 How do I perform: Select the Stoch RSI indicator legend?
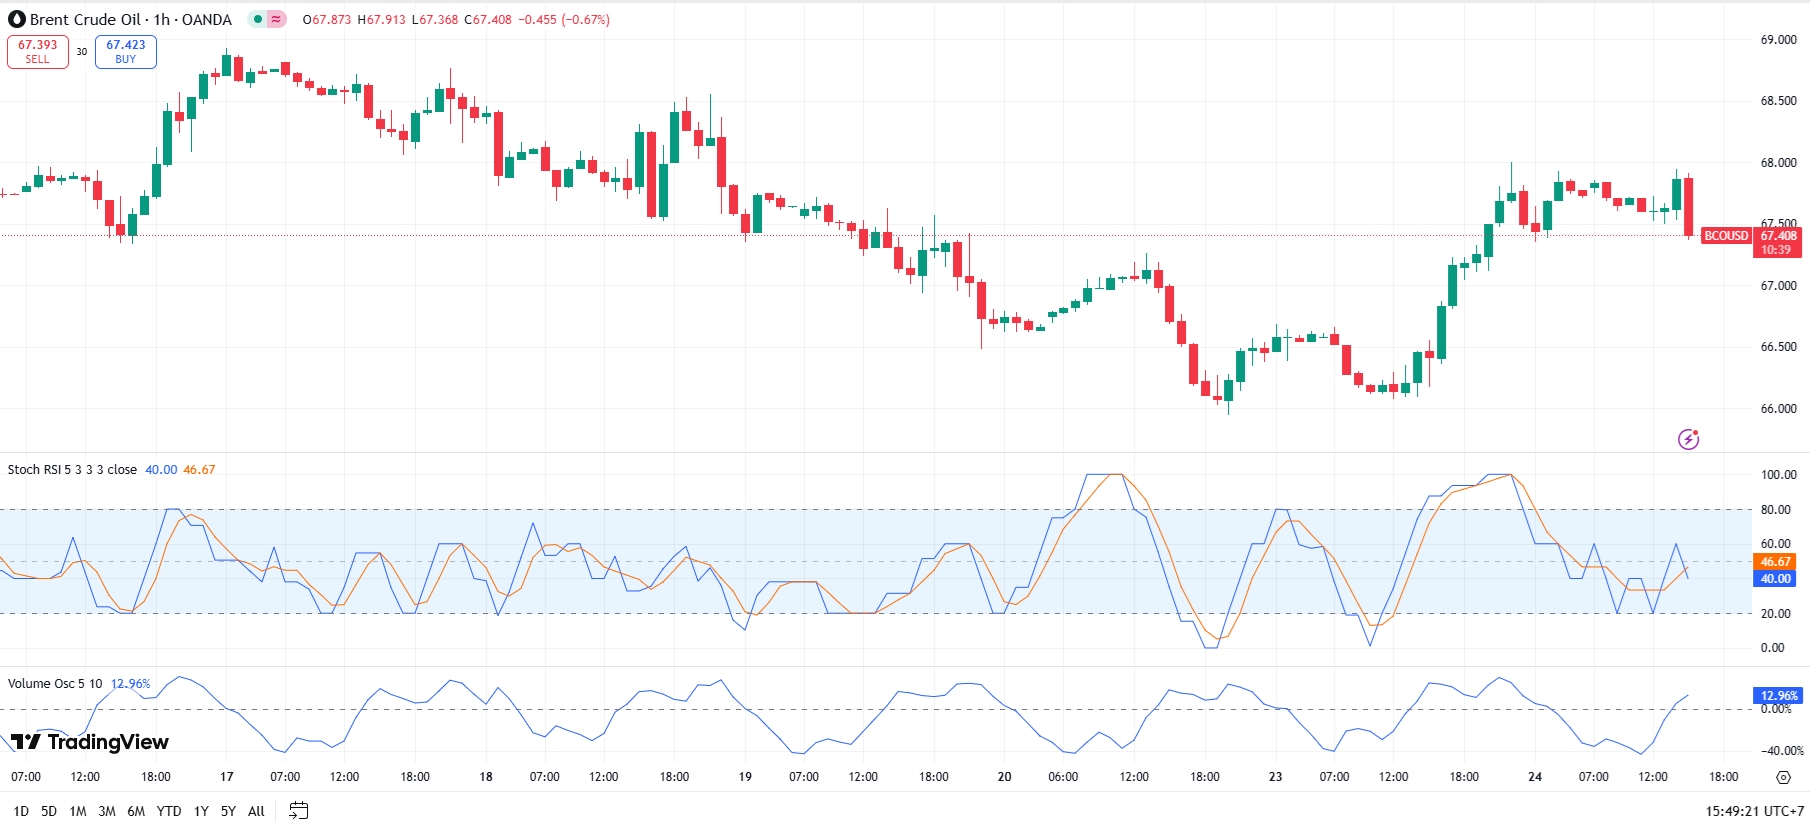[x=72, y=470]
